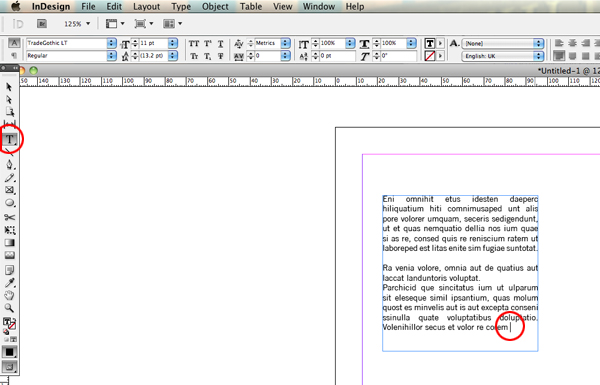This screenshot has height=385, width=600.
Task: Open the TradeGothic LT font dropdown
Action: pyautogui.click(x=111, y=43)
